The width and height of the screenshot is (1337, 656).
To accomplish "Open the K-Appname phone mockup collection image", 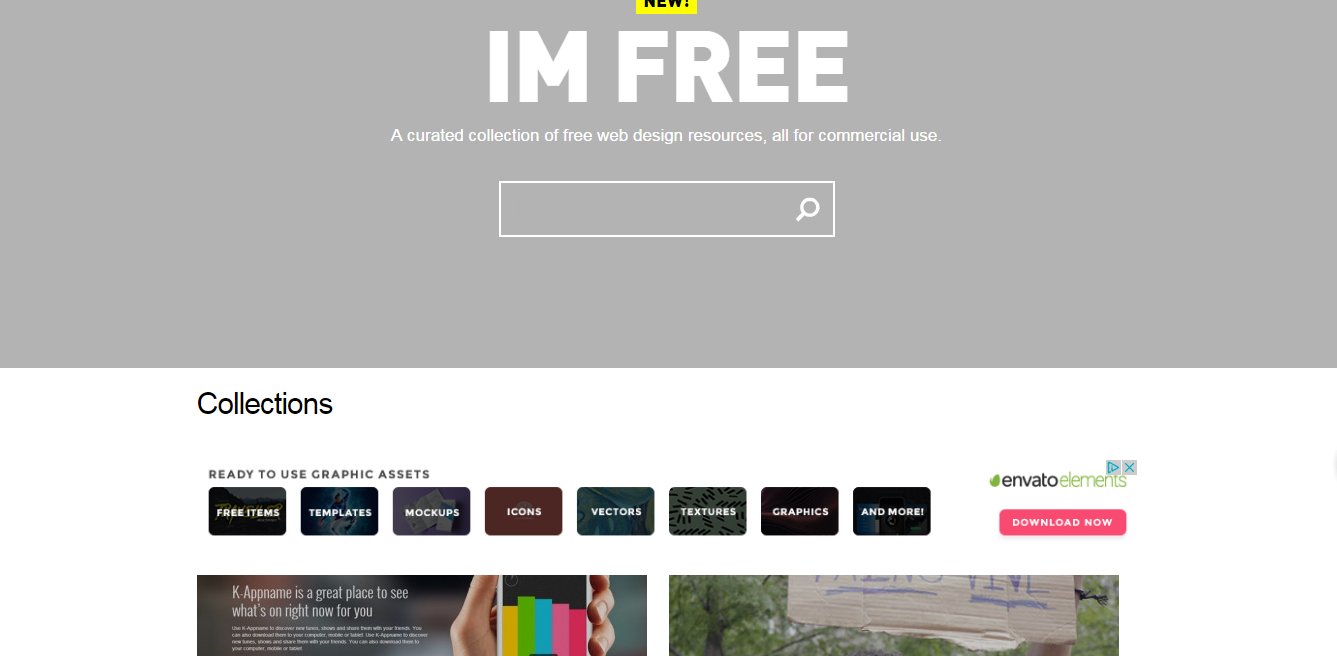I will tap(422, 615).
